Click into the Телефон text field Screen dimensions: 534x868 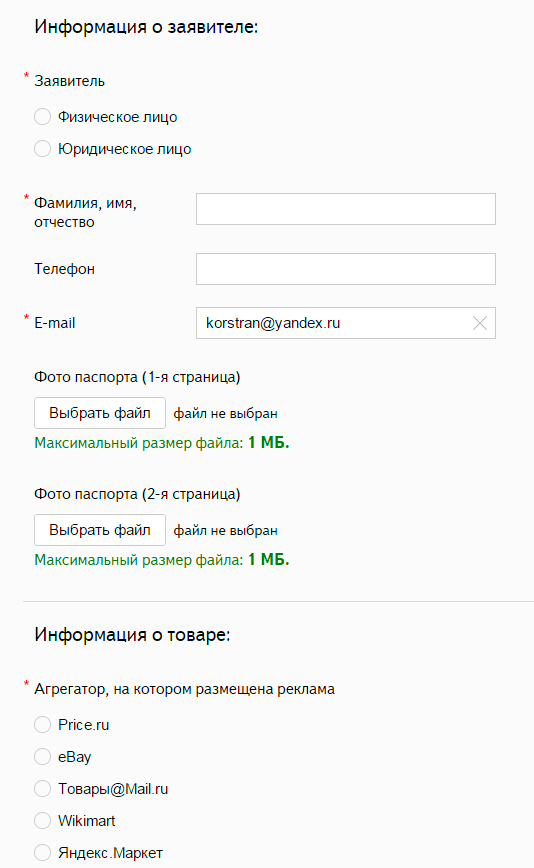point(346,269)
